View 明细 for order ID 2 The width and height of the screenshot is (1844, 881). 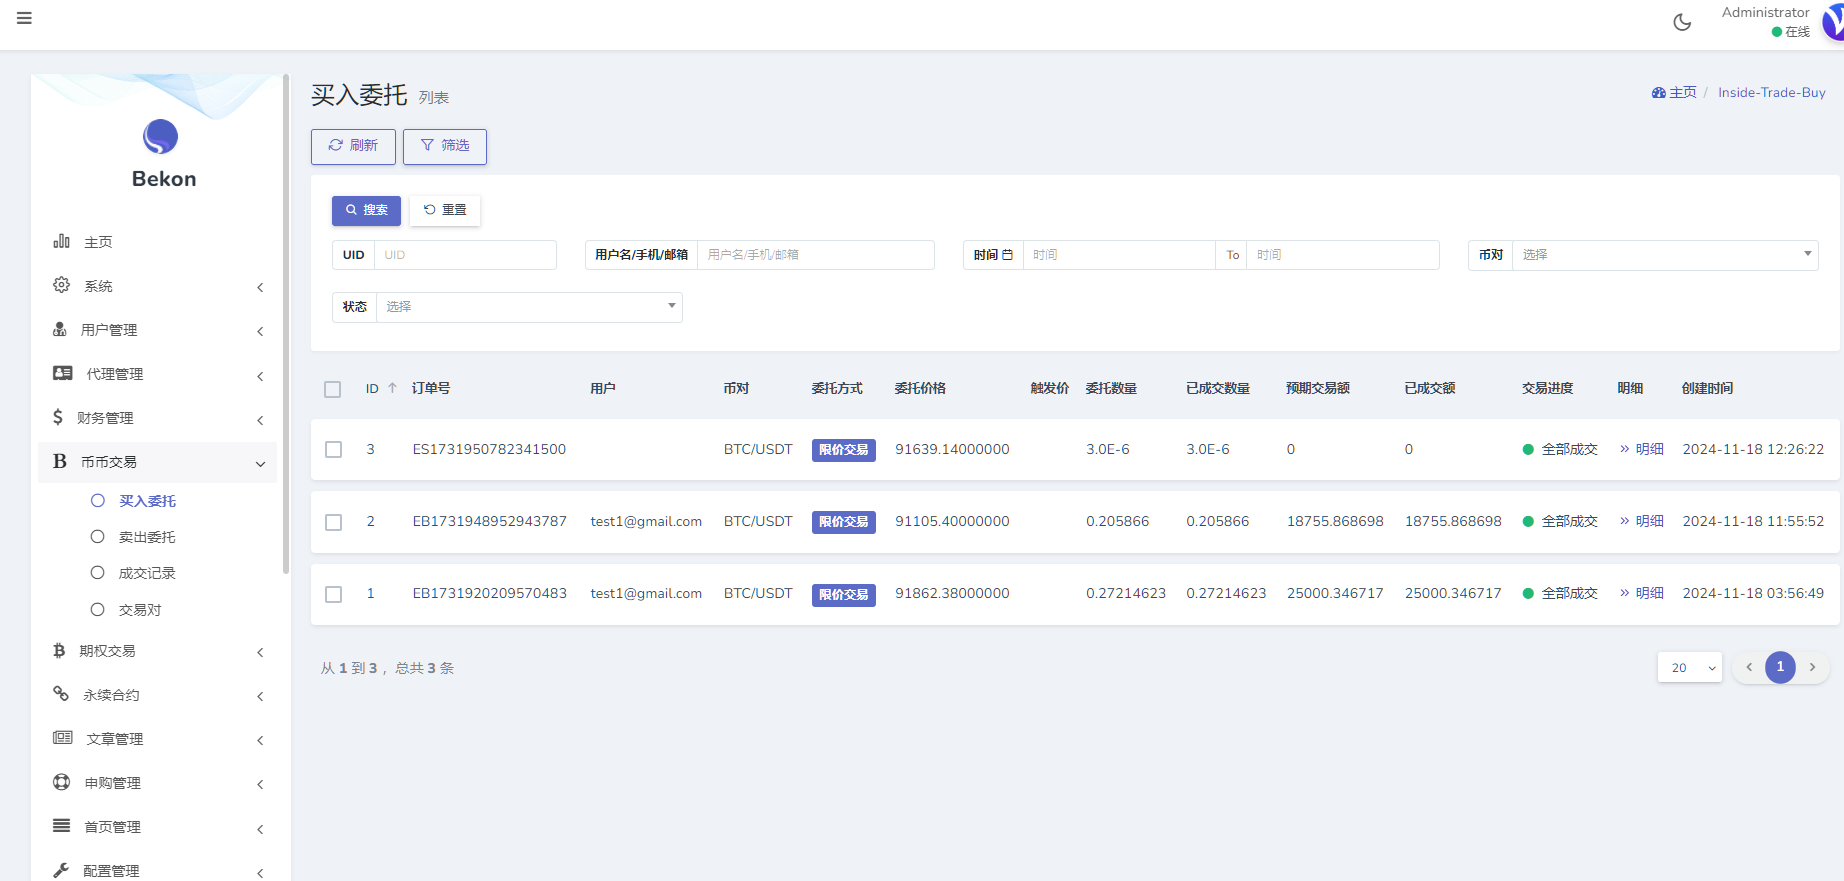pos(1642,521)
